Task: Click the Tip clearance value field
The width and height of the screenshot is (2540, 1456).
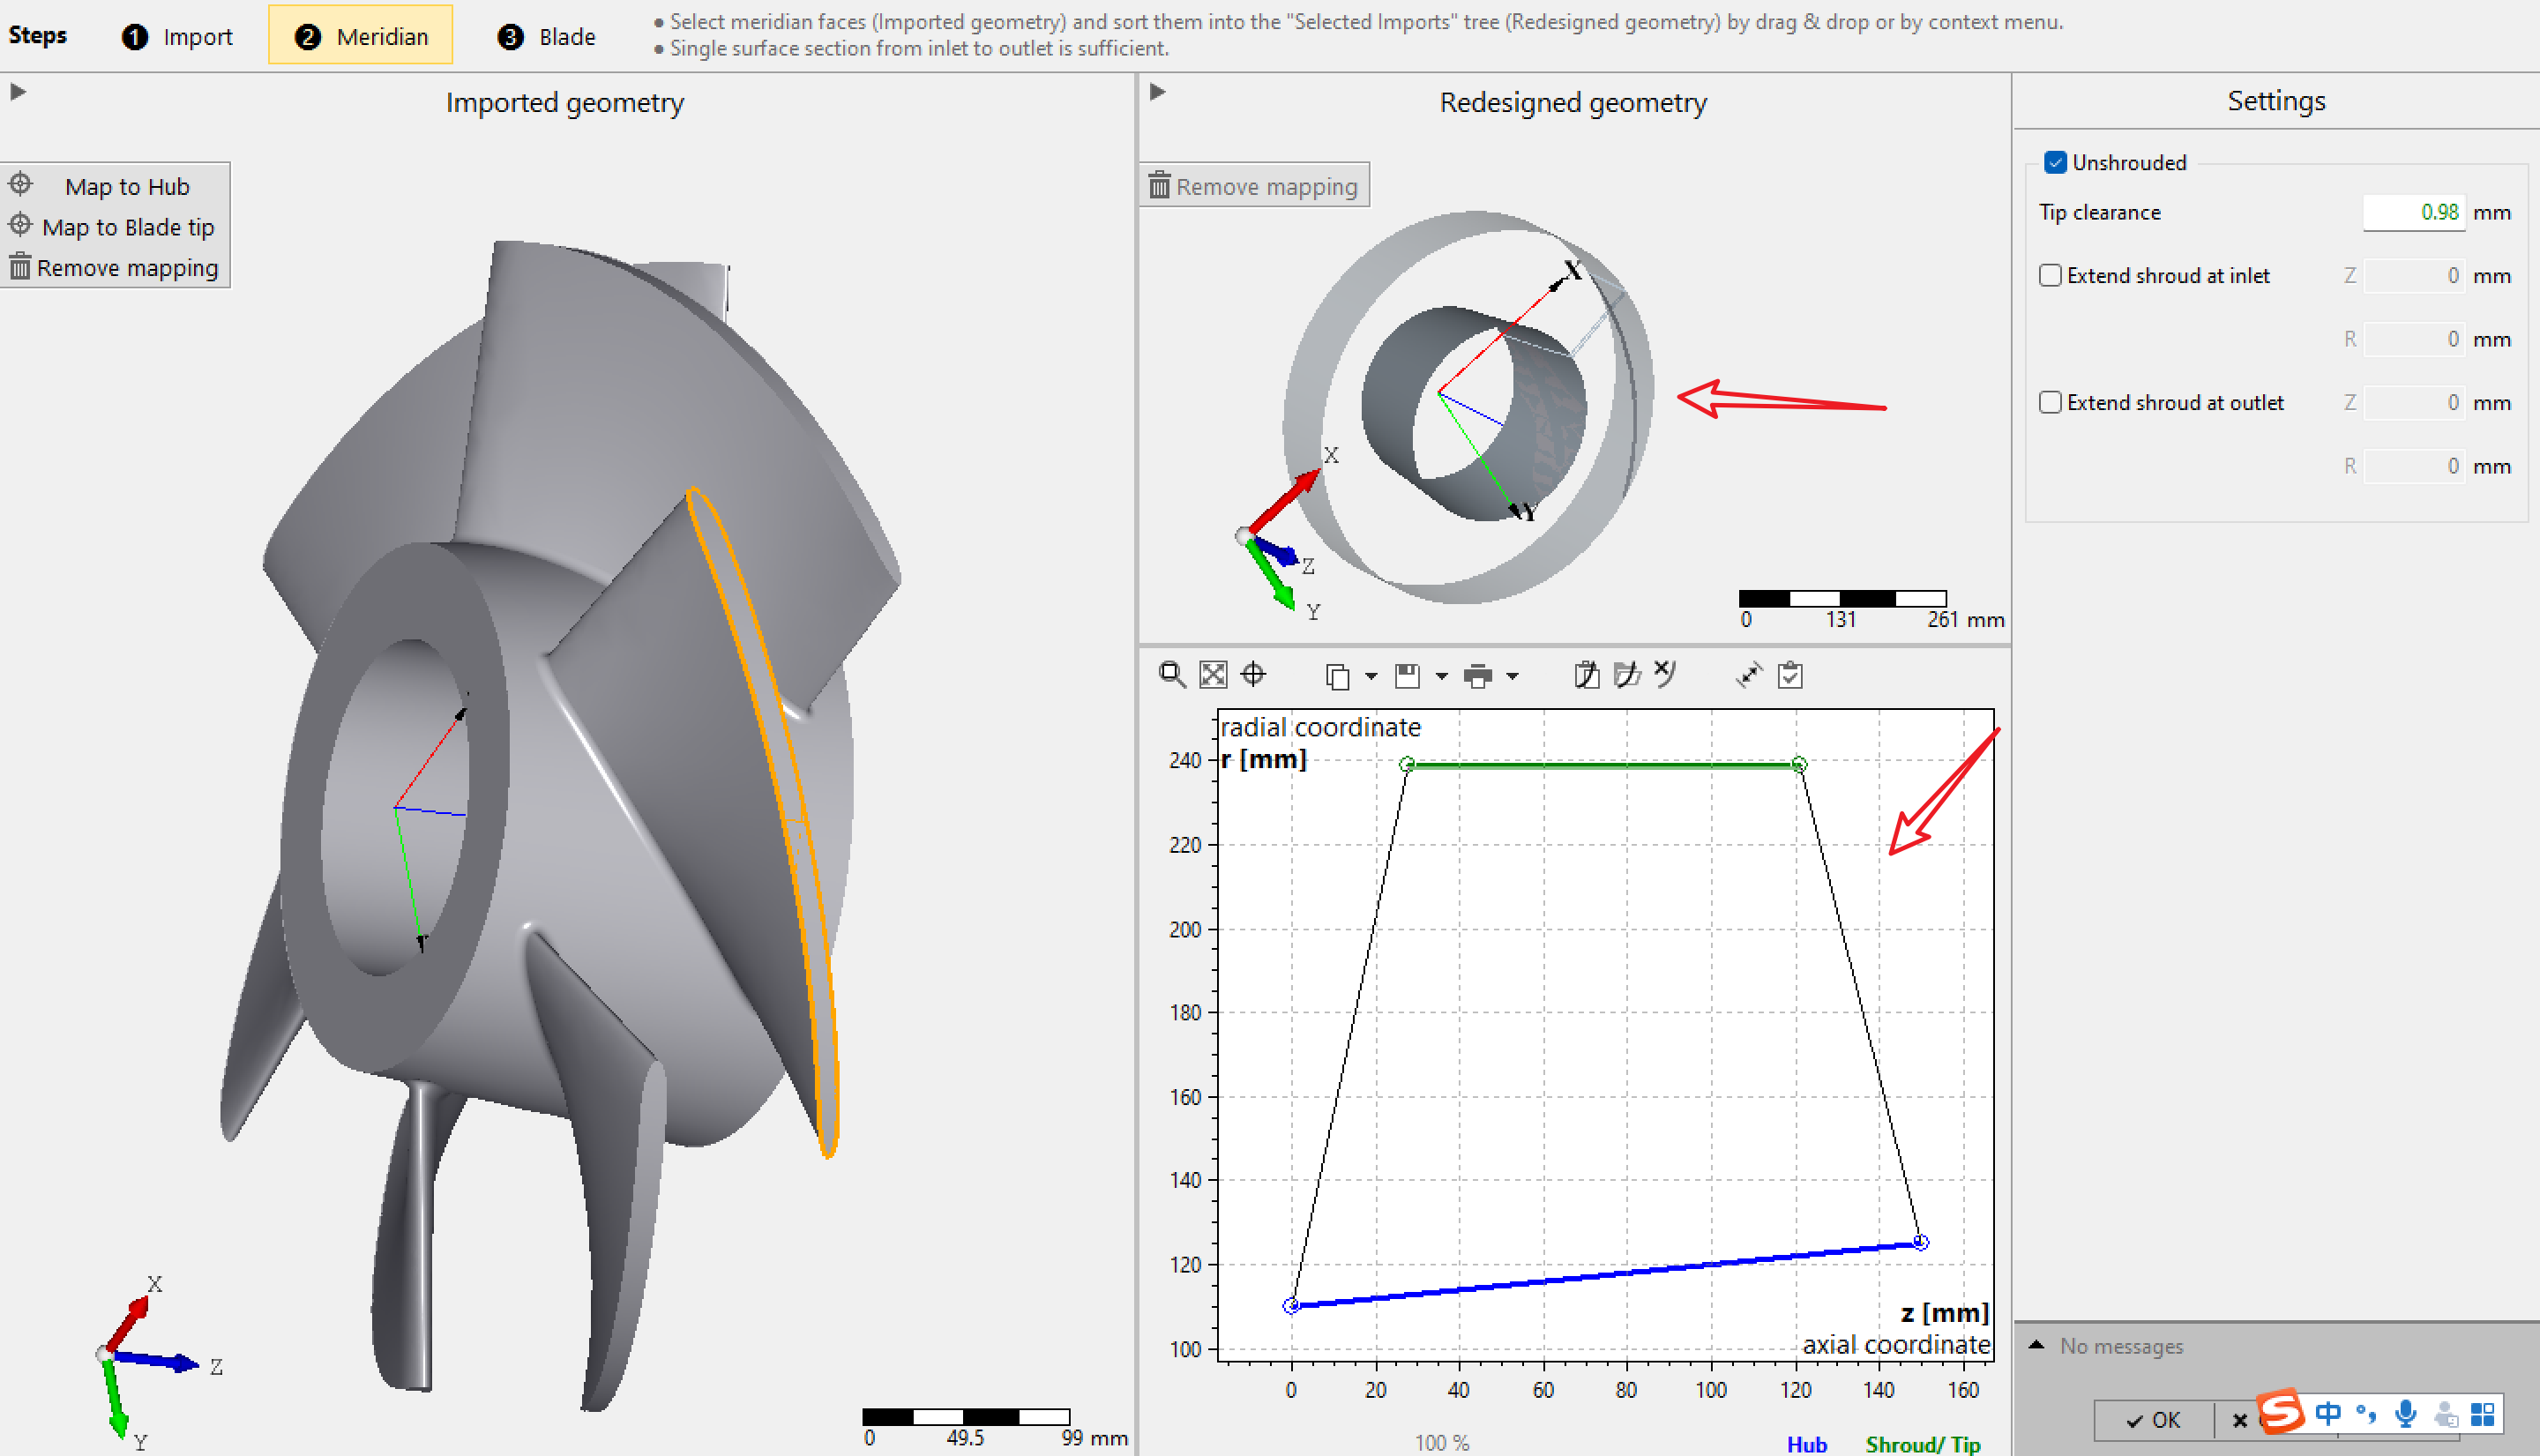Action: [x=2413, y=212]
